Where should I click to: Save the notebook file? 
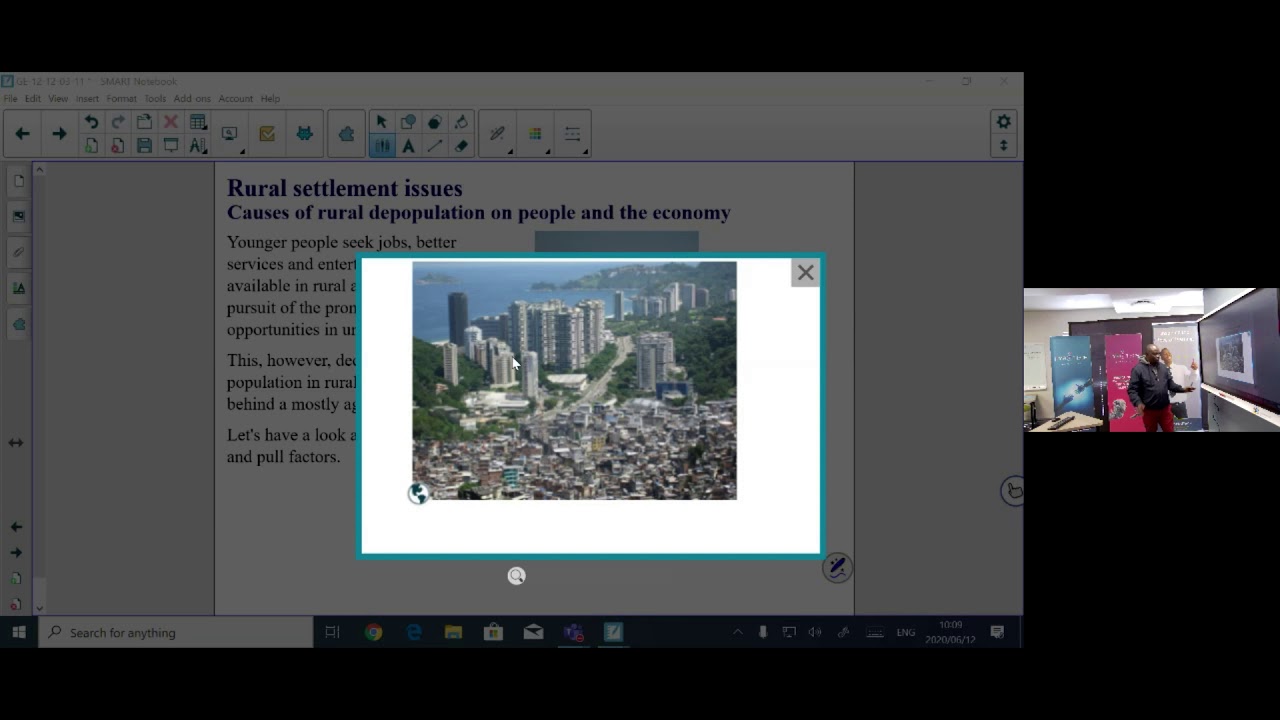coord(144,146)
